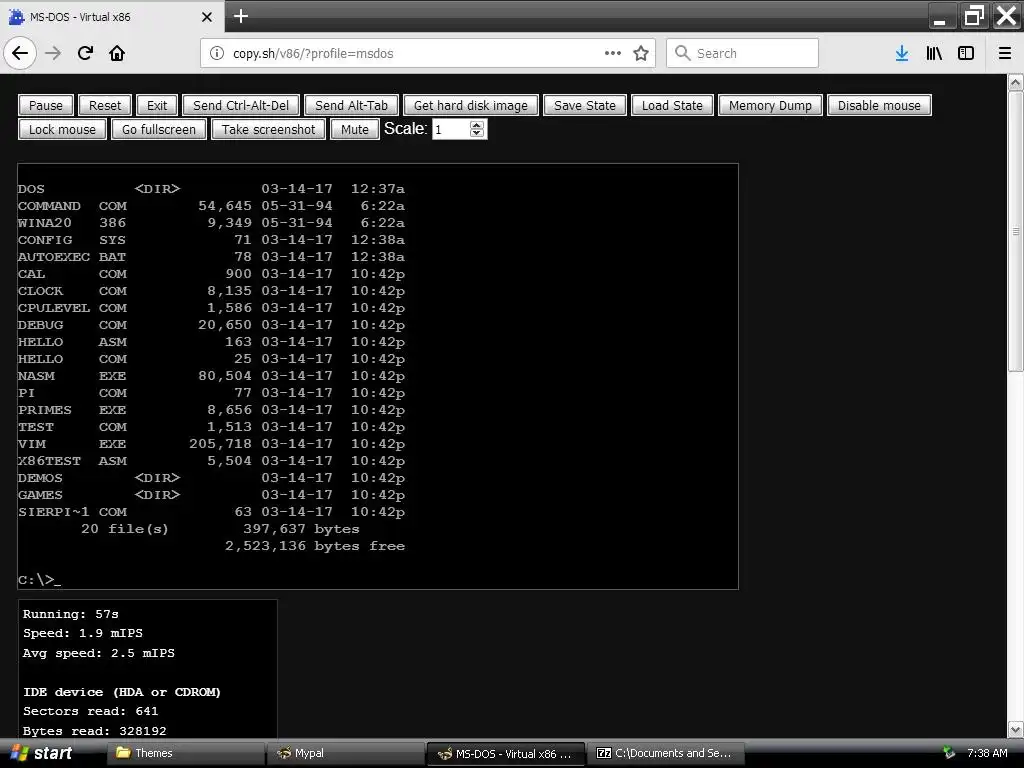Click the '2,523,136 bytes free' line
1024x768 pixels.
click(315, 546)
